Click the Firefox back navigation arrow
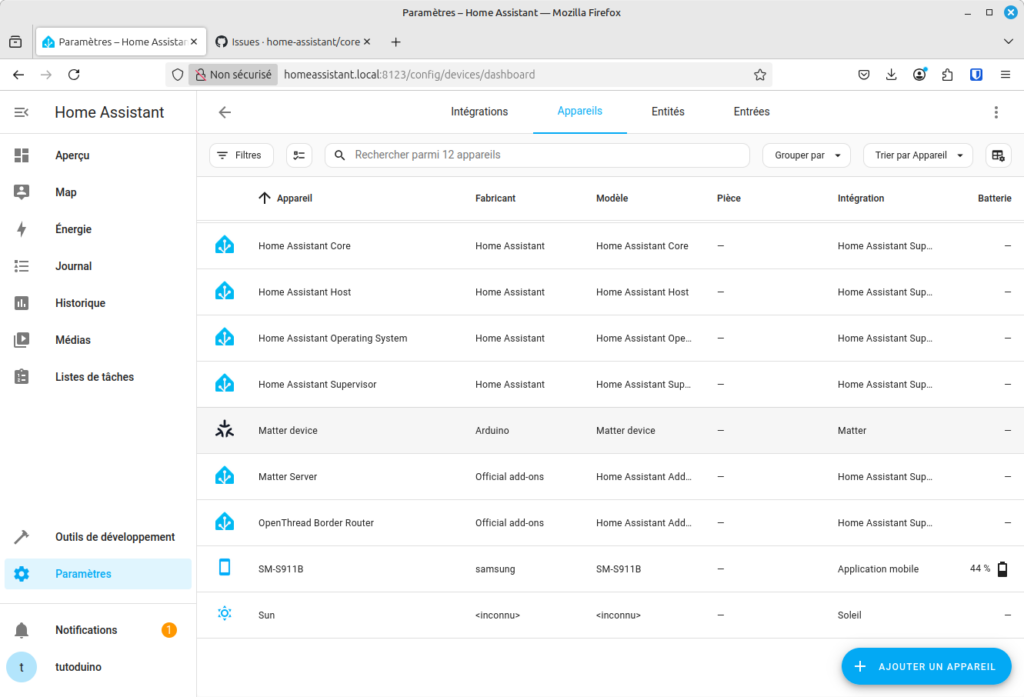 18,74
